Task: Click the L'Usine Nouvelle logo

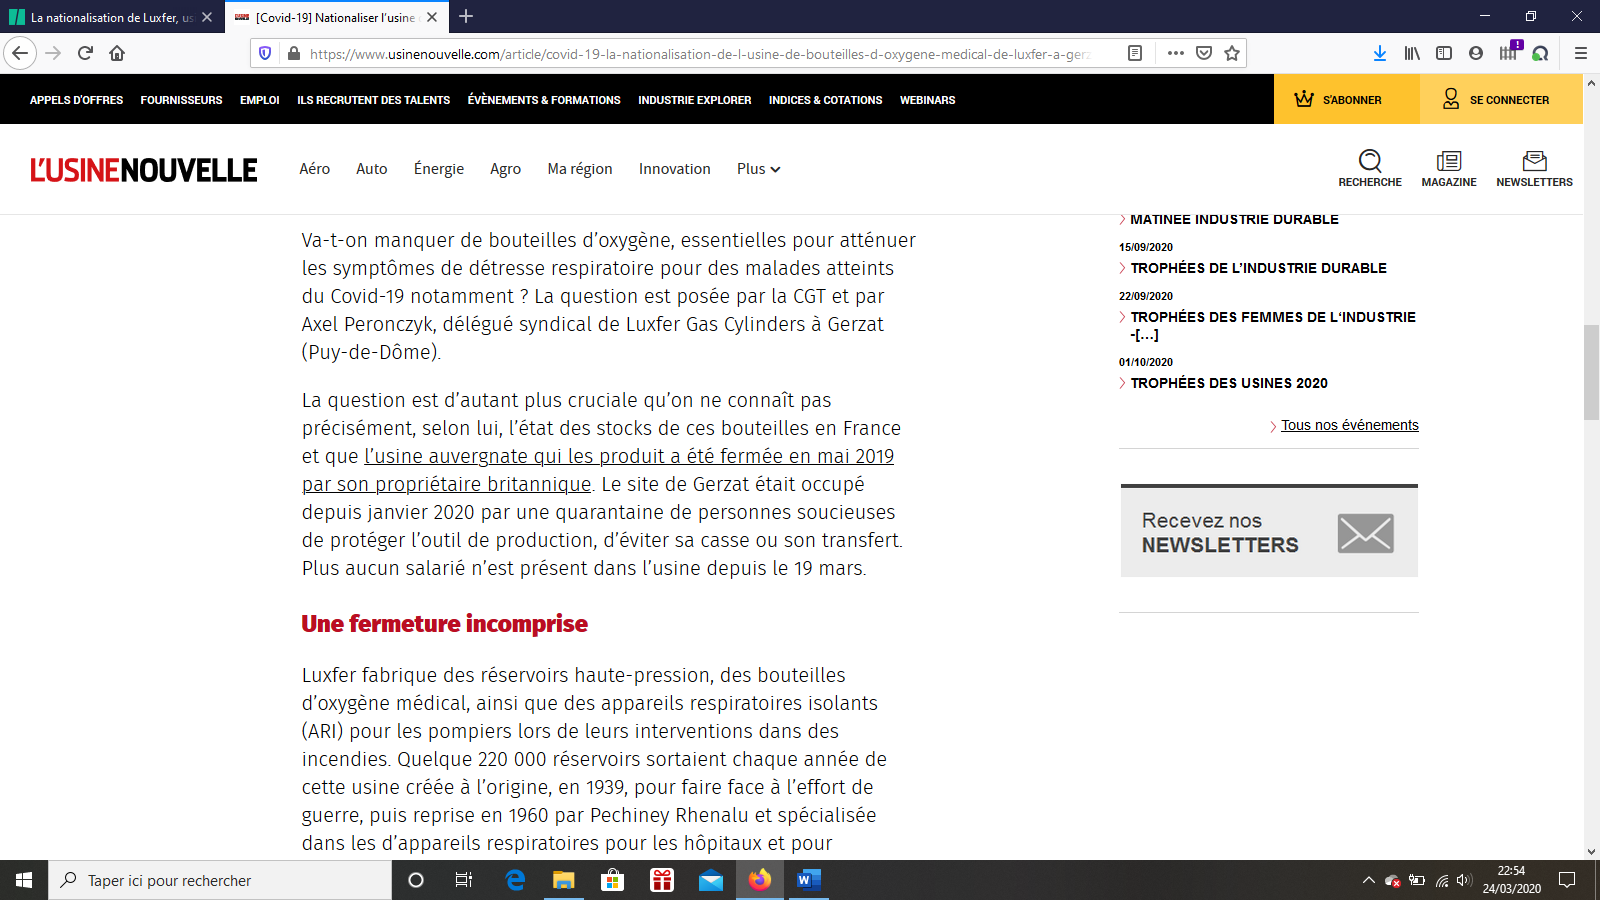Action: [x=144, y=170]
